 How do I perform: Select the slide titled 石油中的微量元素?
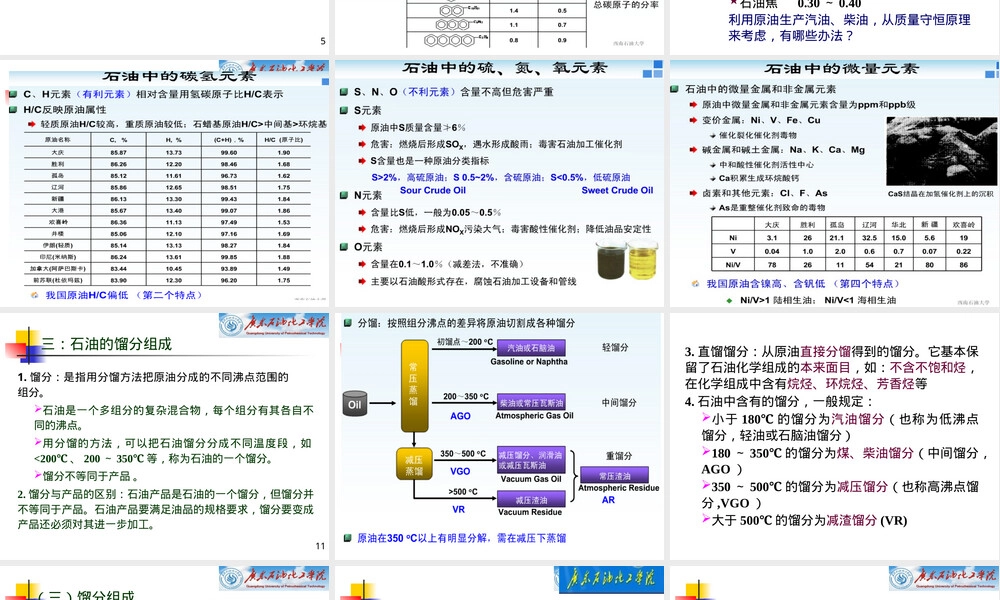[x=835, y=184]
